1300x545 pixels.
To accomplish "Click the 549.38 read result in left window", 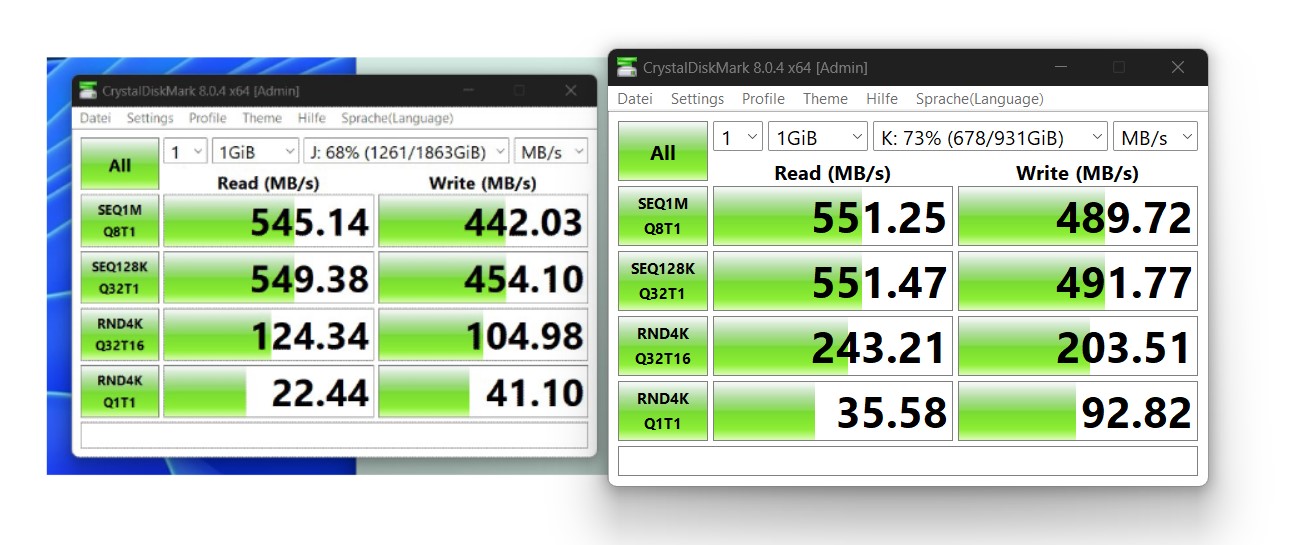I will pyautogui.click(x=268, y=278).
